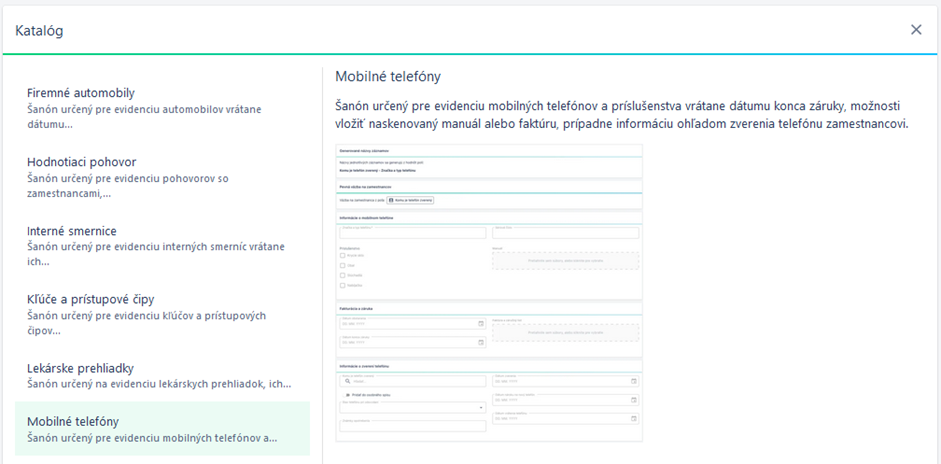Image resolution: width=941 pixels, height=464 pixels.
Task: Click the highlighted Mobilné telefóny list entry
Action: [162, 429]
